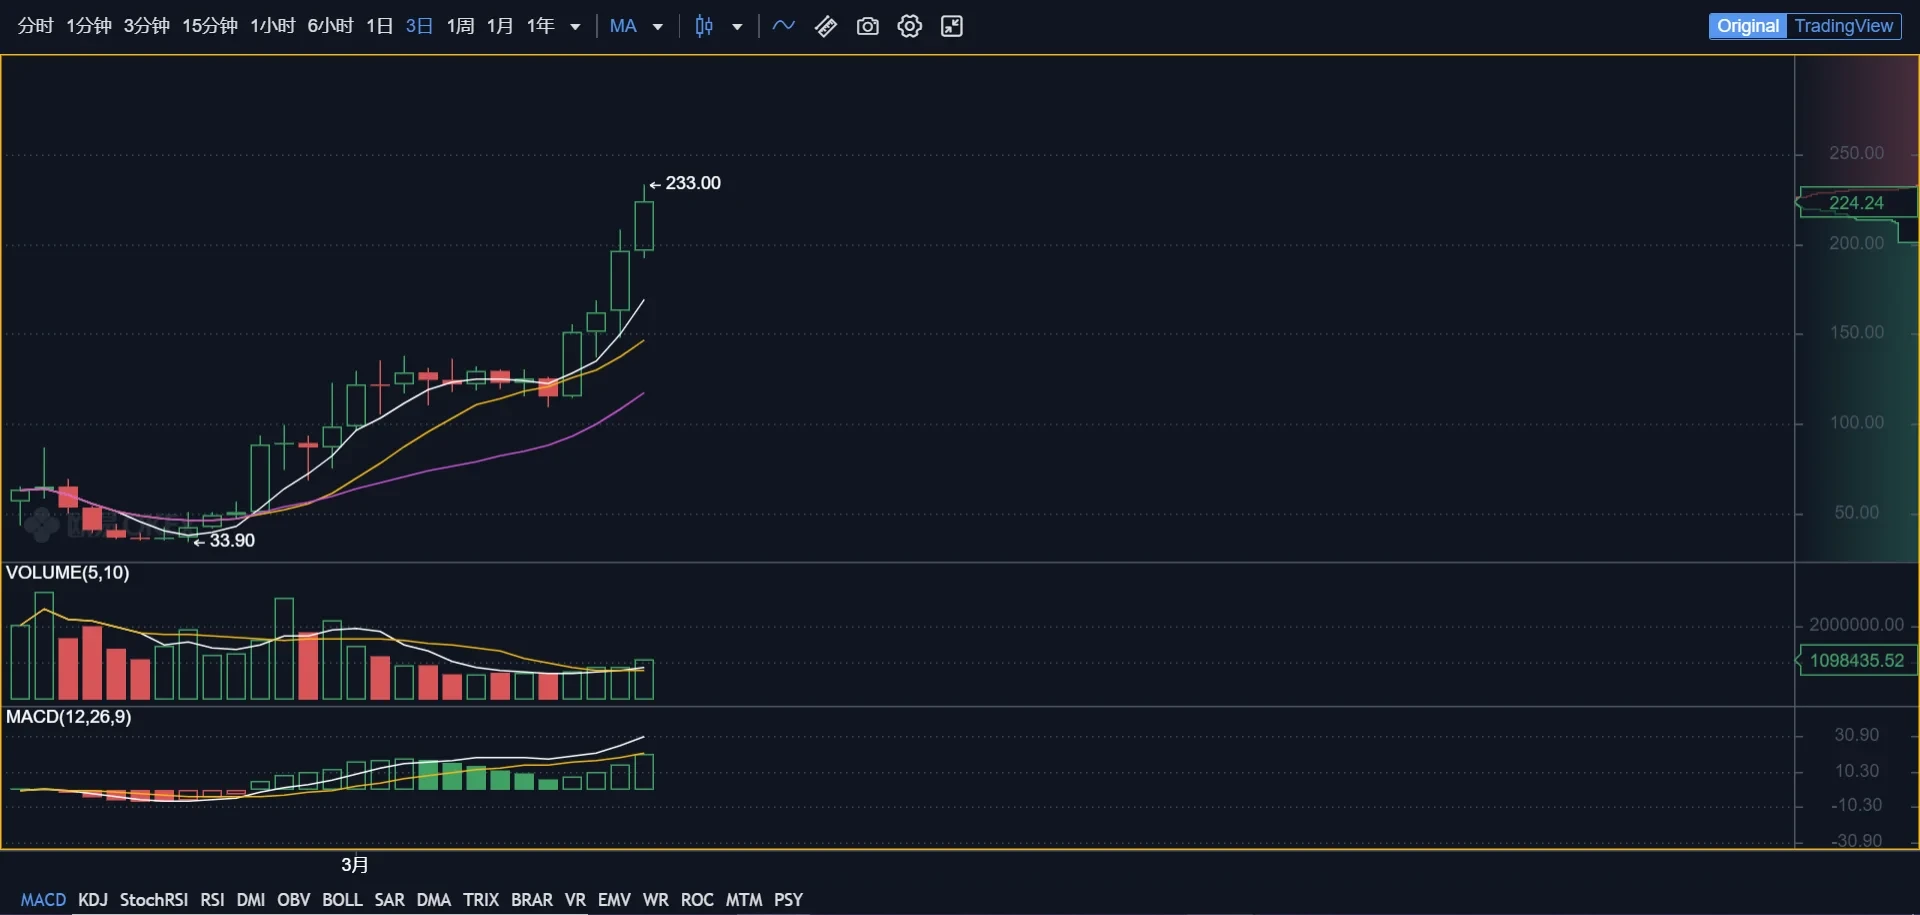Click the 224.24 current price label
This screenshot has width=1920, height=915.
point(1856,203)
